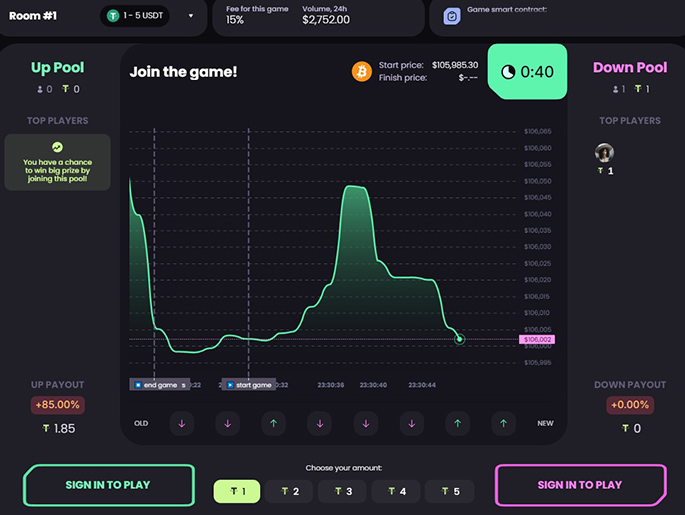
Task: Select bet amount 3
Action: pos(343,491)
